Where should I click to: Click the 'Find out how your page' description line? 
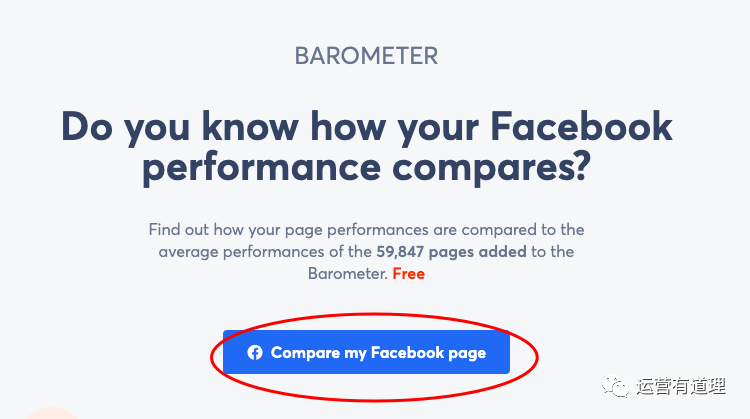point(366,230)
